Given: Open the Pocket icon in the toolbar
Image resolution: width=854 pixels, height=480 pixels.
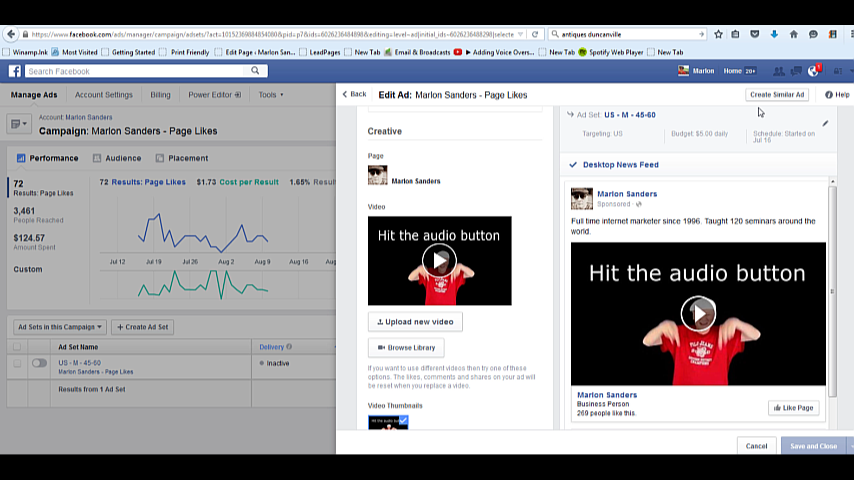Looking at the screenshot, I should (754, 34).
